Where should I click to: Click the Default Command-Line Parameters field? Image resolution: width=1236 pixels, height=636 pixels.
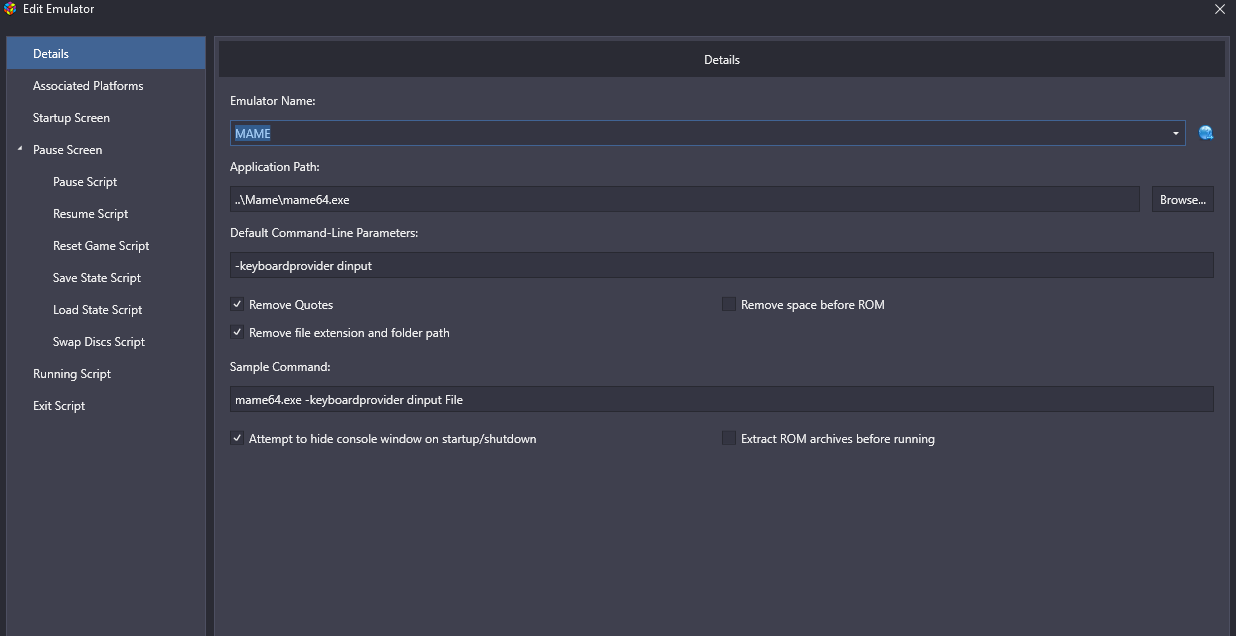coord(721,265)
